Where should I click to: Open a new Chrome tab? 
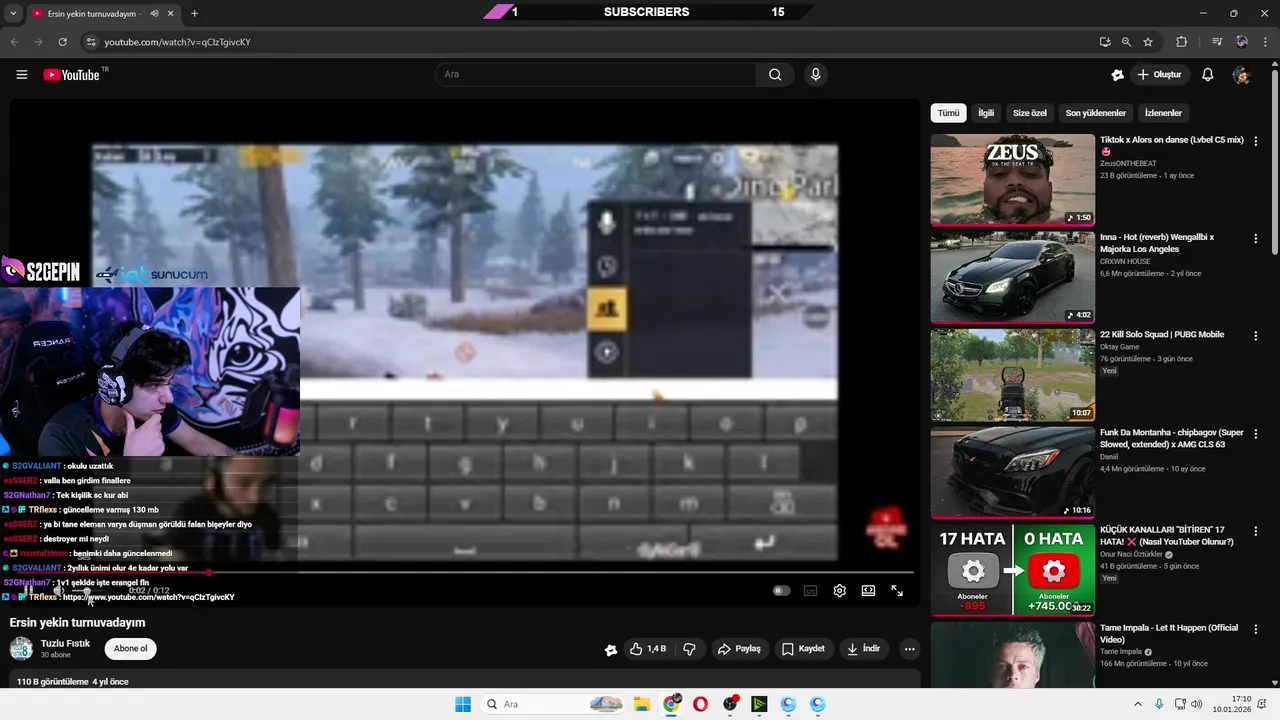coord(194,13)
